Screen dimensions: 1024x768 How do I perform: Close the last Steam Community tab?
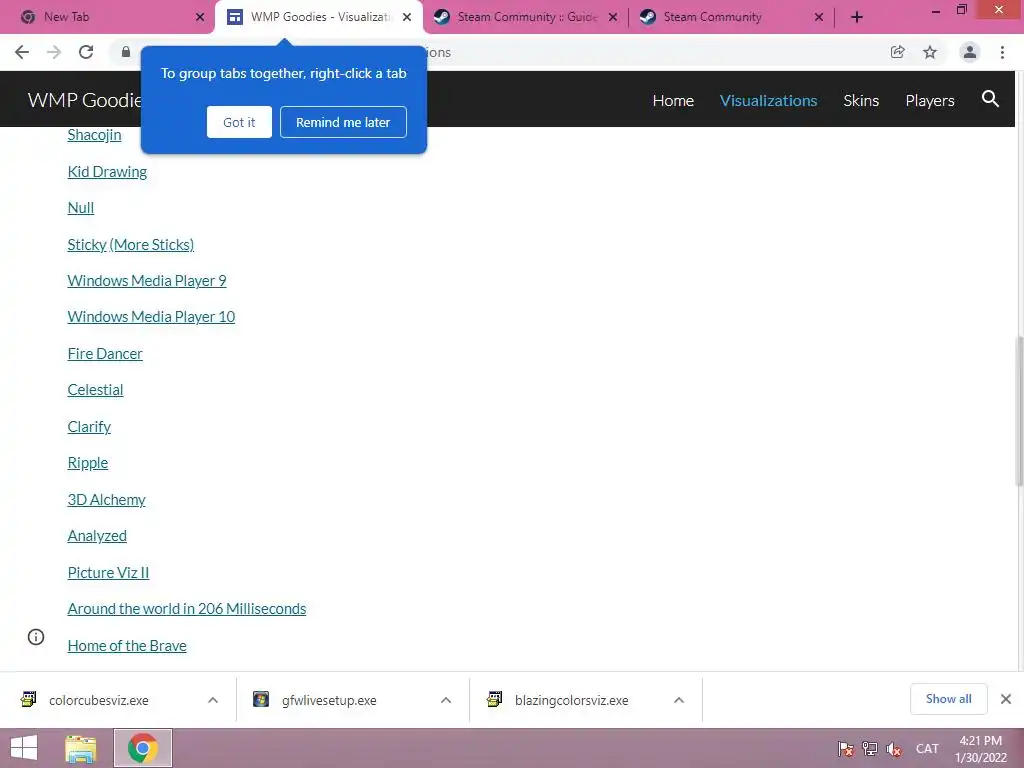[x=819, y=18]
